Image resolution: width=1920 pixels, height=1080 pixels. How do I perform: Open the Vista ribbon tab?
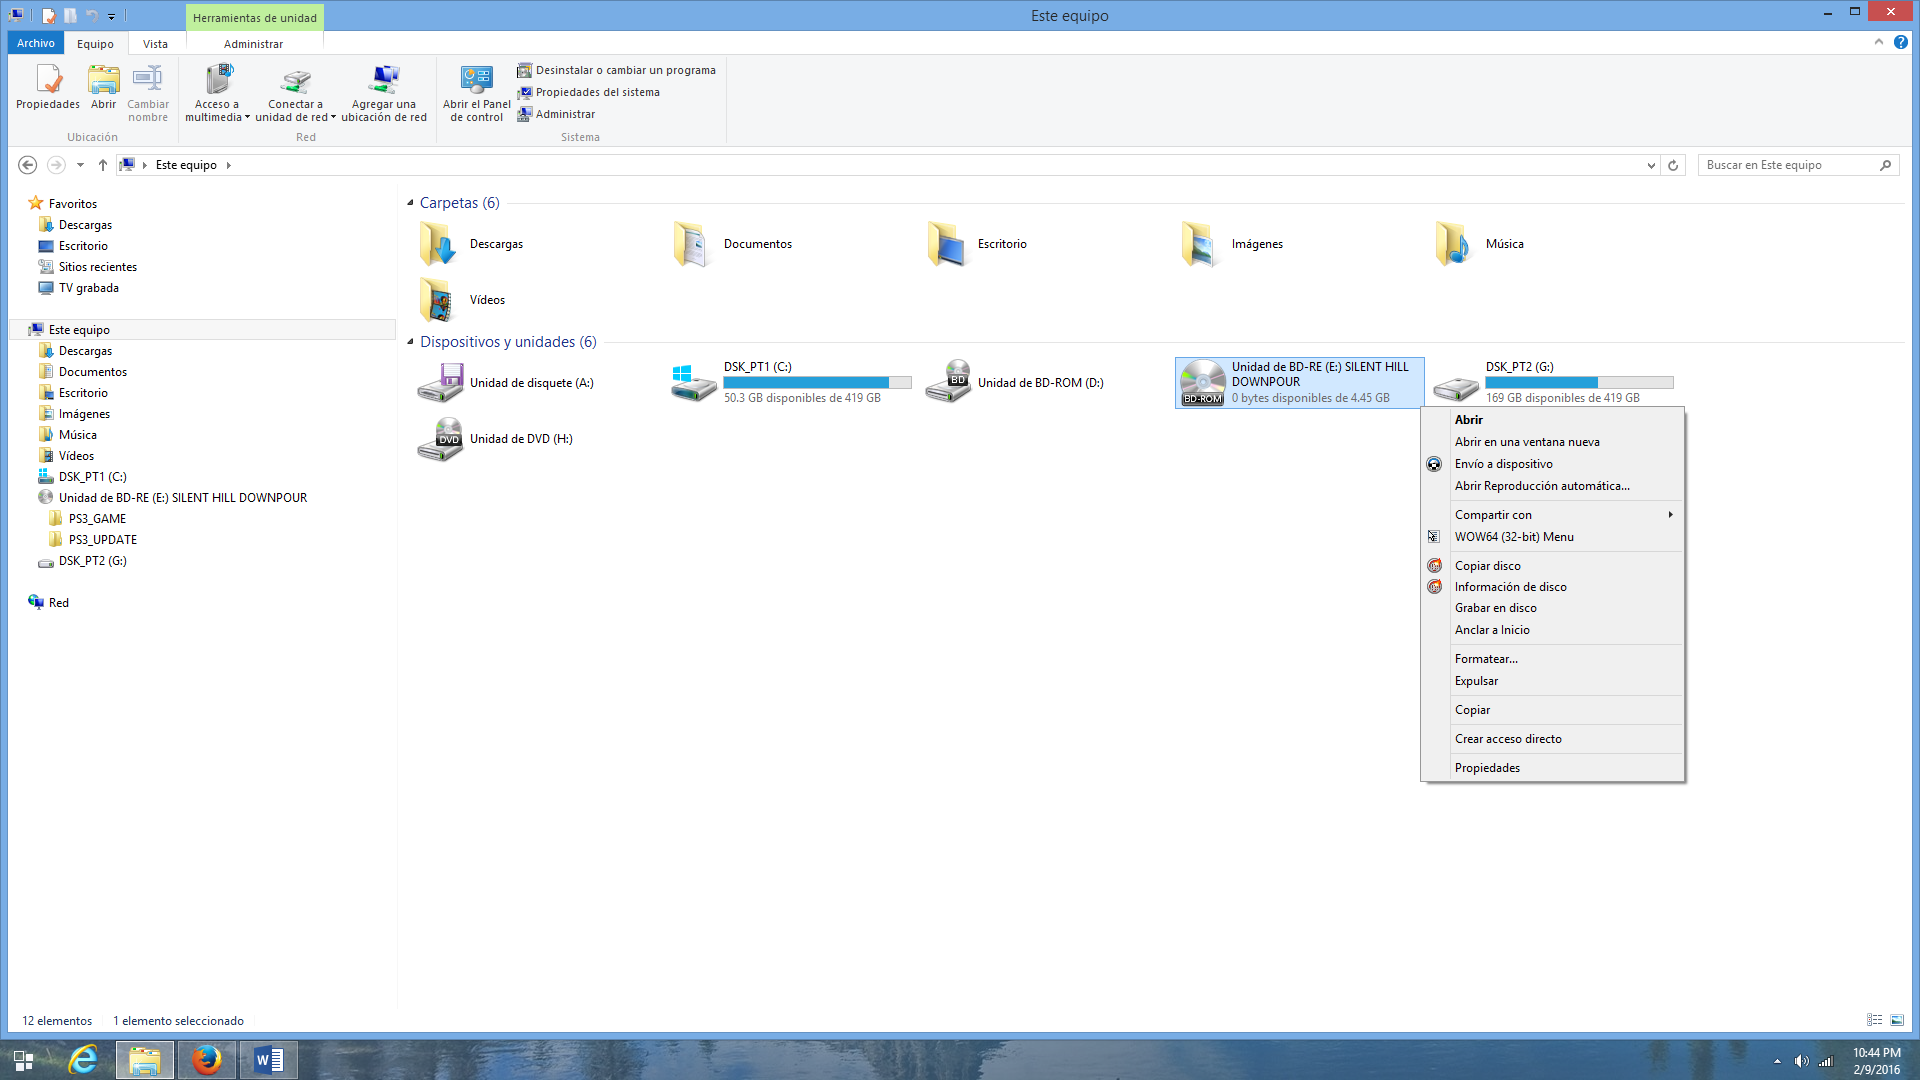tap(155, 44)
